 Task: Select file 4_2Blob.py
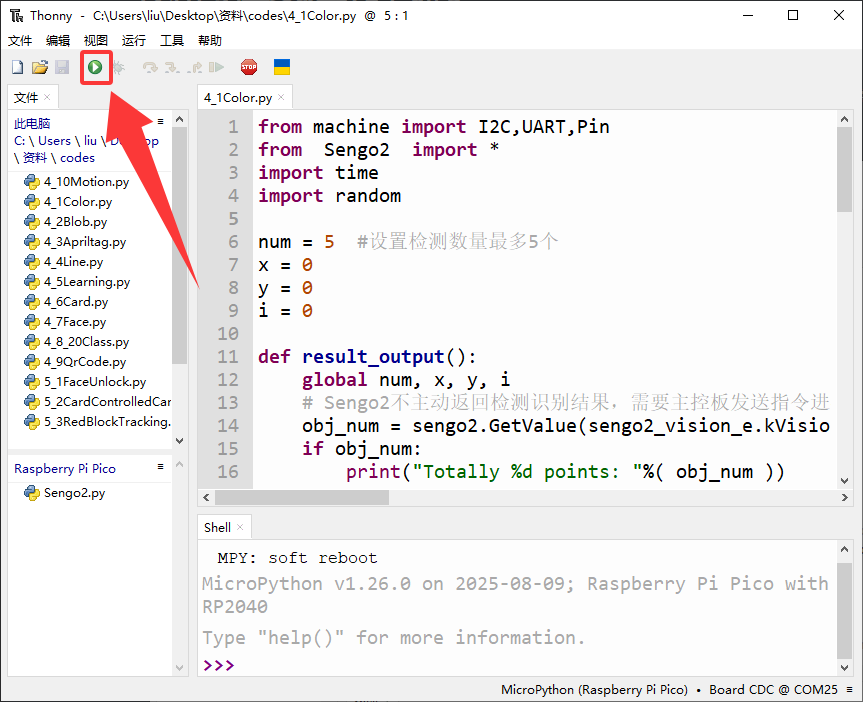(66, 222)
